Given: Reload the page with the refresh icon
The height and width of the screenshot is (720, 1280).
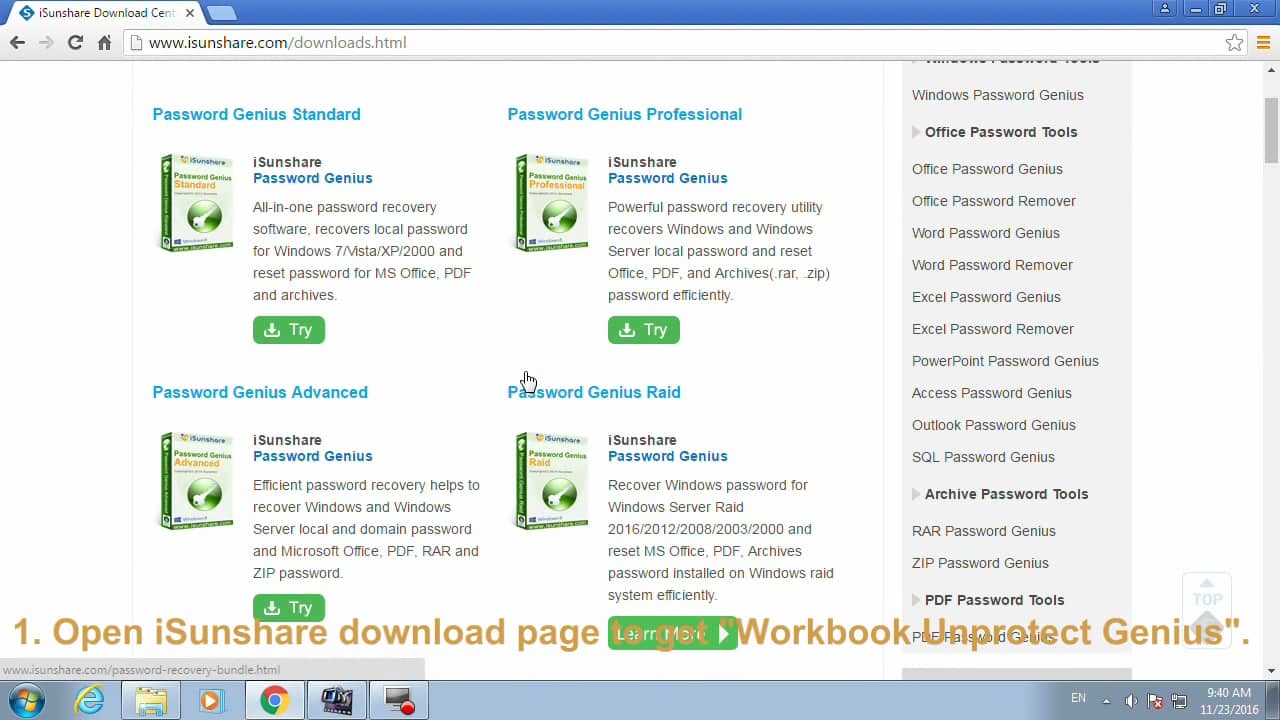Looking at the screenshot, I should pos(75,43).
